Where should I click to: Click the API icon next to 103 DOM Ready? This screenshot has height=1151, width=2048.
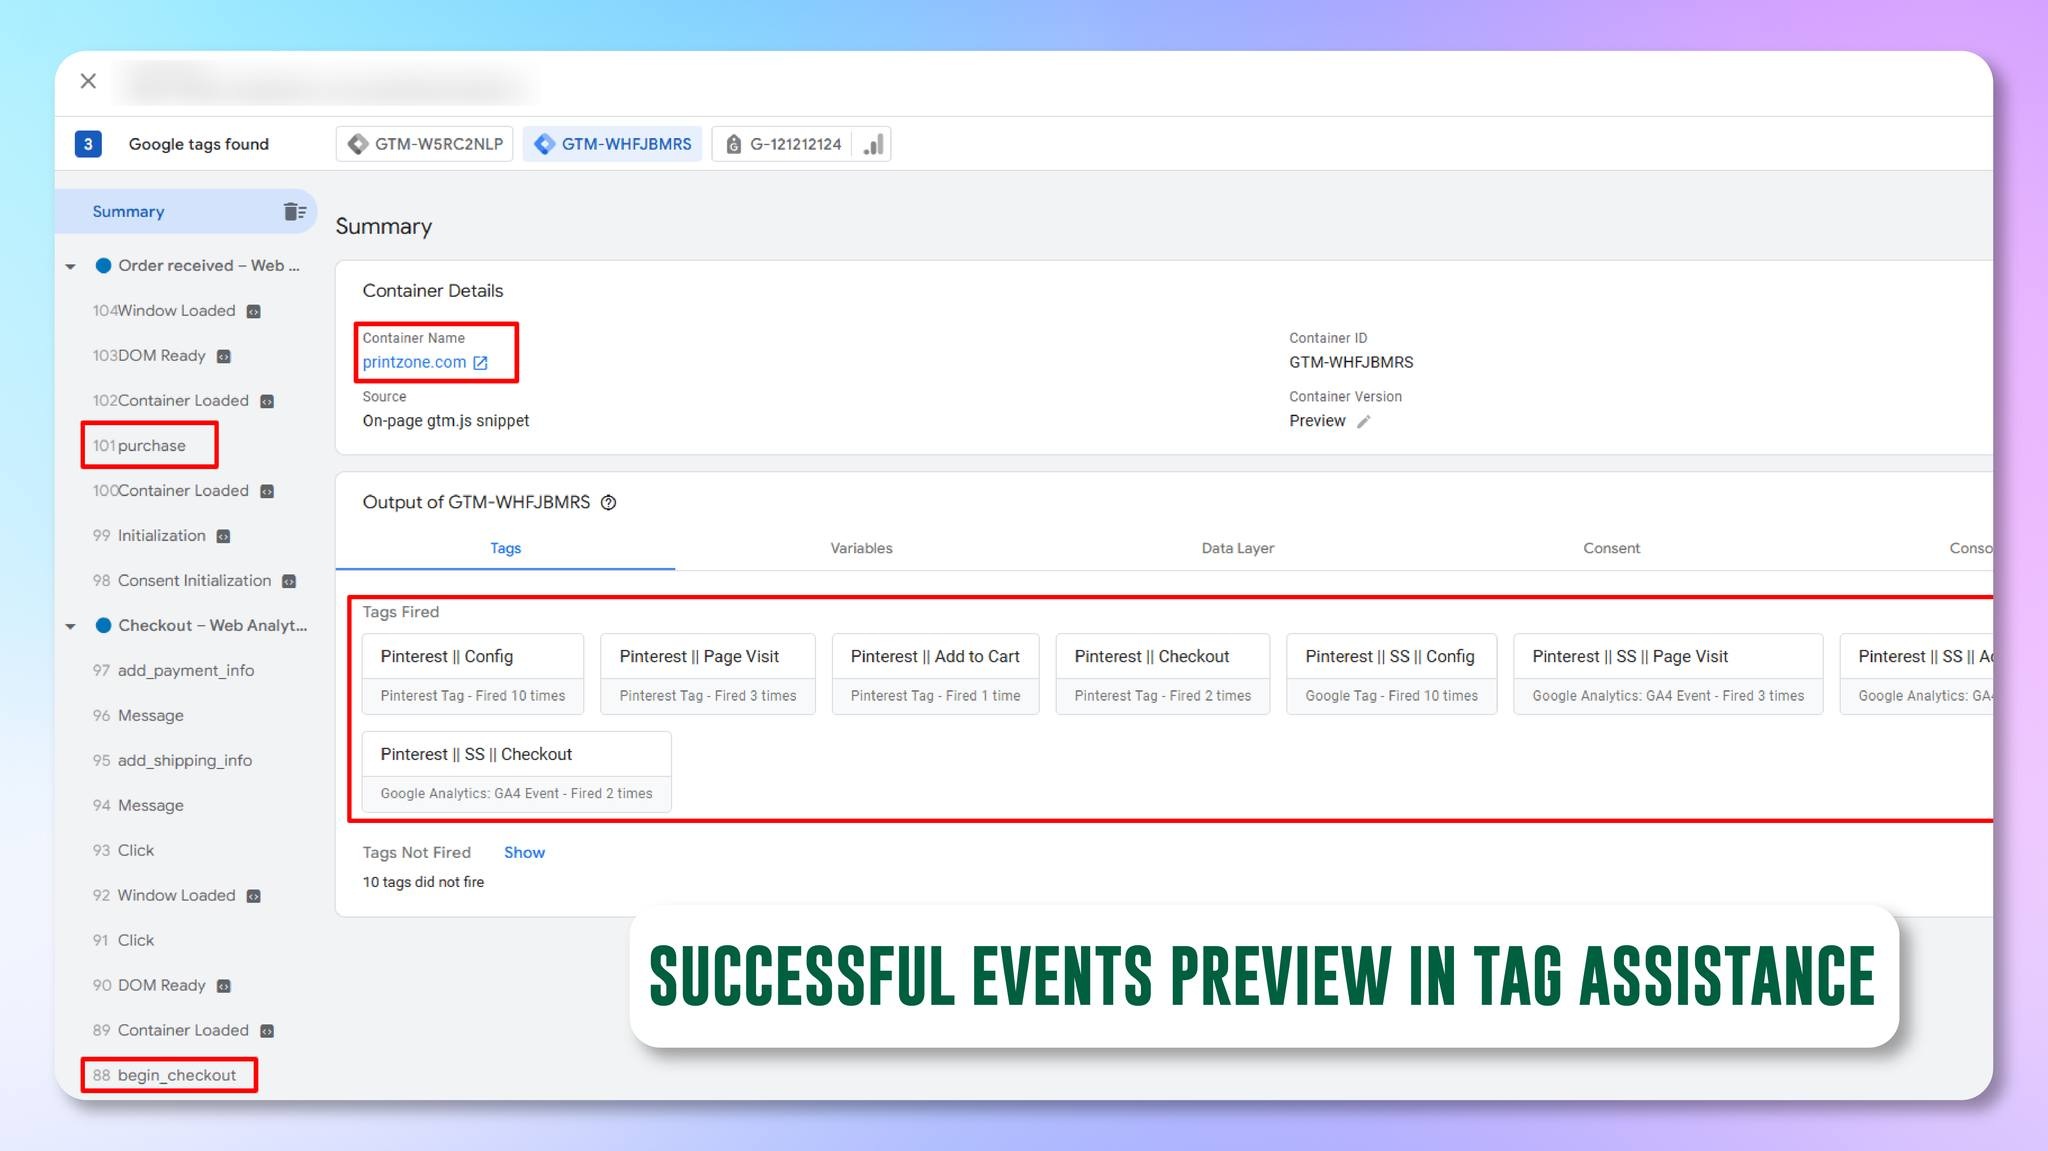pos(224,357)
